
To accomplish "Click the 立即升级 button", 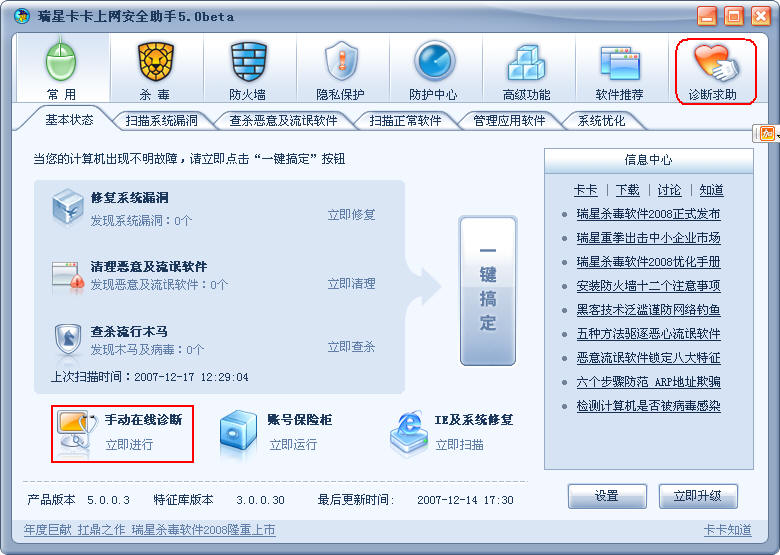I will pos(697,496).
